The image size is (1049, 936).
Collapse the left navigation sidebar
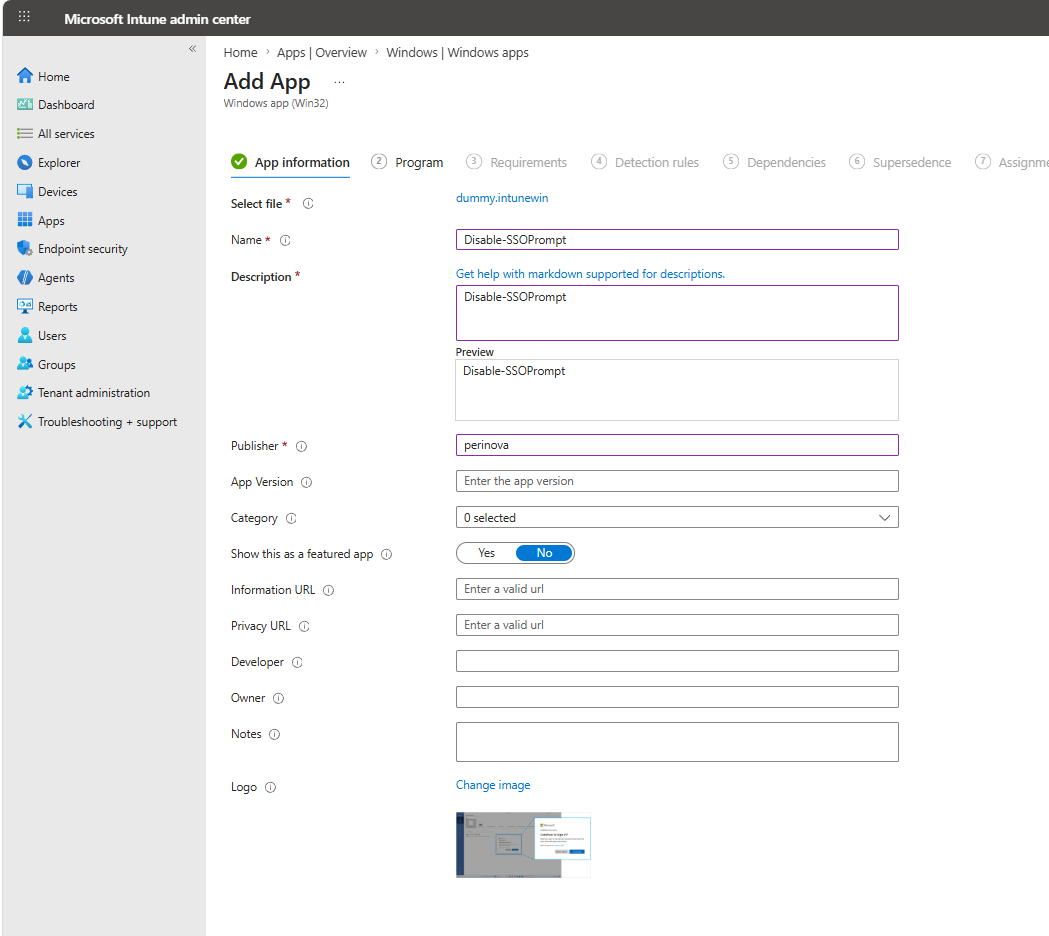pyautogui.click(x=193, y=49)
